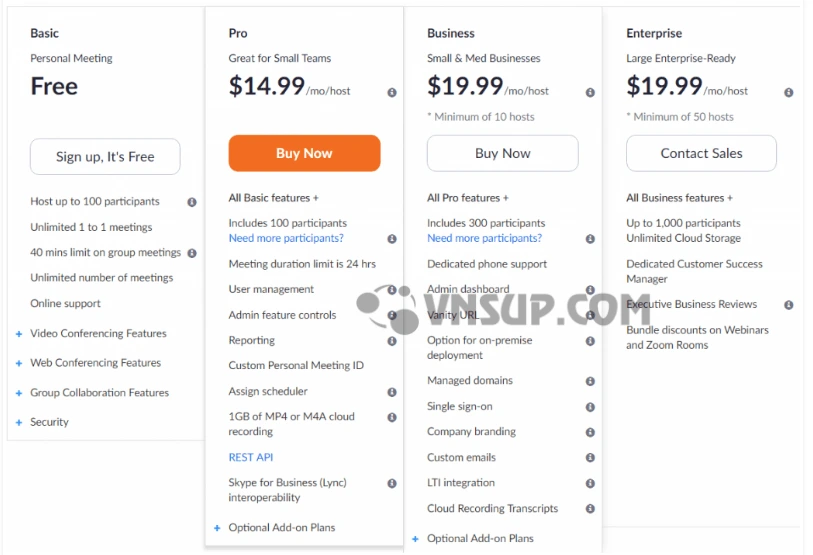Click info icon next to Single sign-on
The image size is (813, 555).
[x=590, y=407]
